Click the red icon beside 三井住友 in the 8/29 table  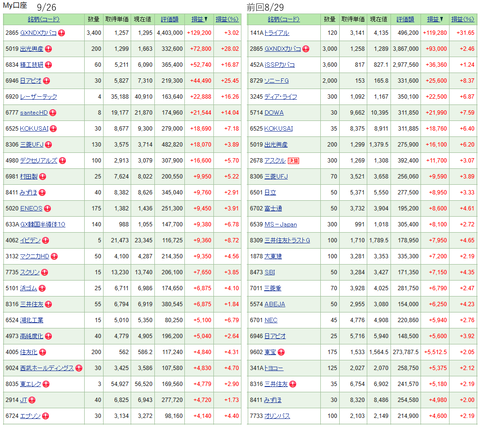(x=292, y=384)
